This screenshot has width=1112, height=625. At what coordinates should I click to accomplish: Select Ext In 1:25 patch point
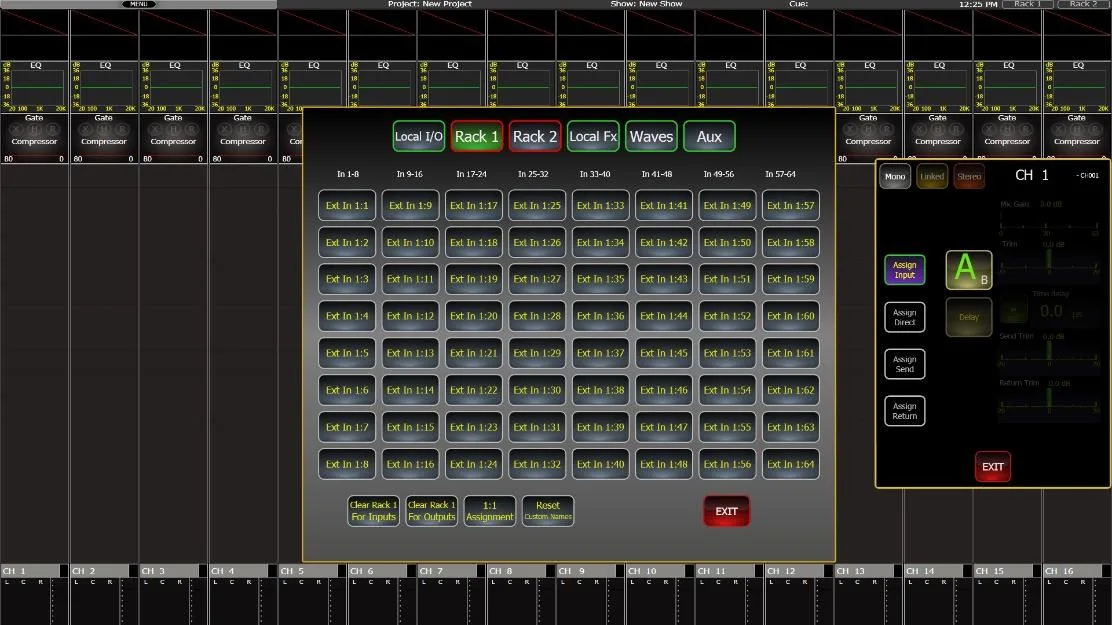click(x=537, y=206)
